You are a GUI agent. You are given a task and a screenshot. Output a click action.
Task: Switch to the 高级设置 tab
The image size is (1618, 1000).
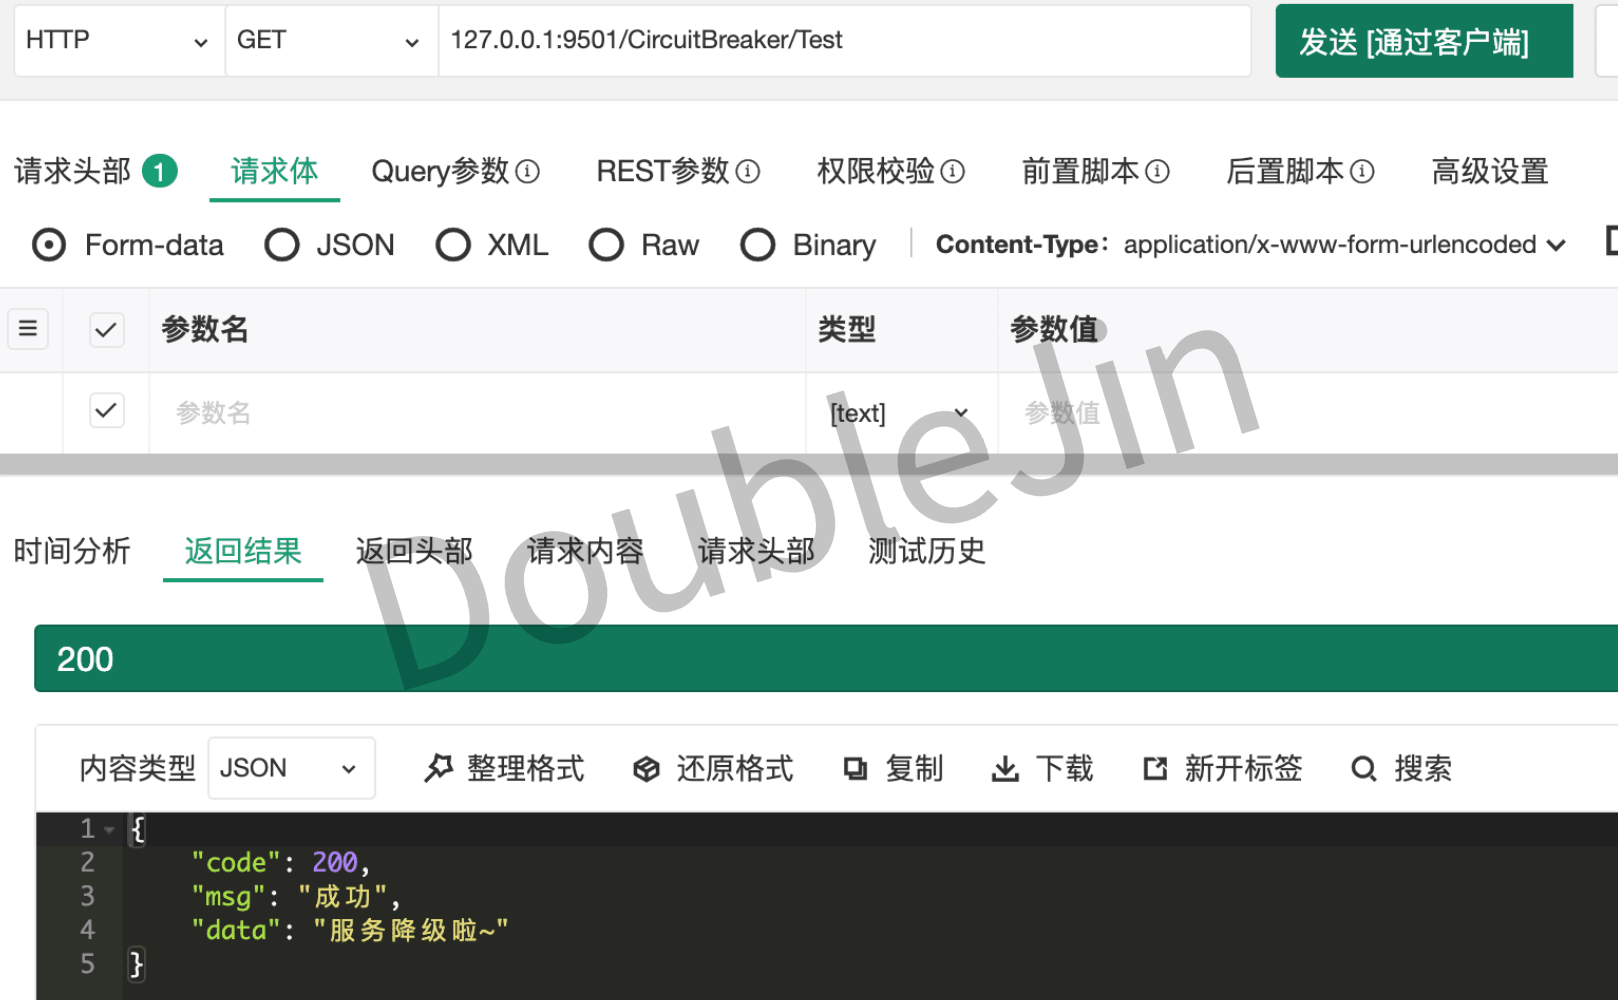pos(1490,171)
